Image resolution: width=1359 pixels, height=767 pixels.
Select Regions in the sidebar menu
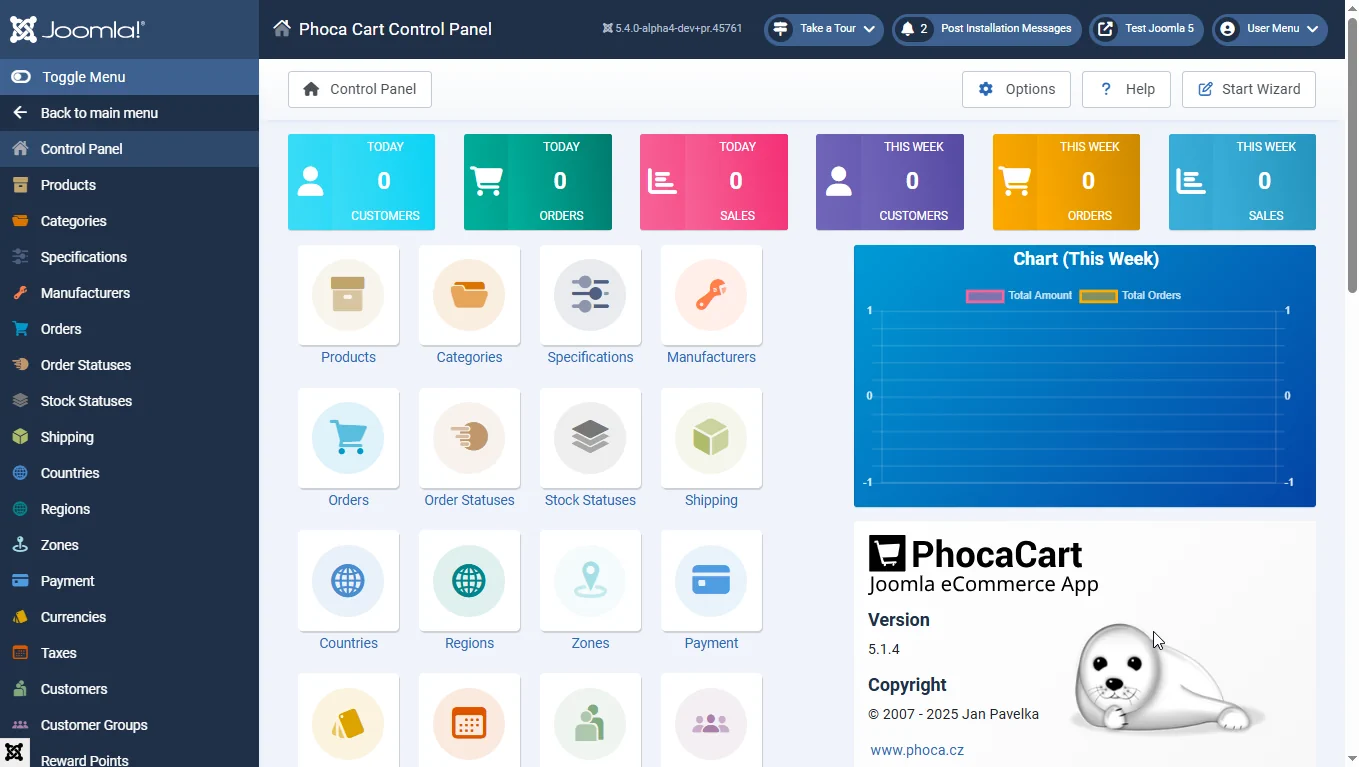129,509
